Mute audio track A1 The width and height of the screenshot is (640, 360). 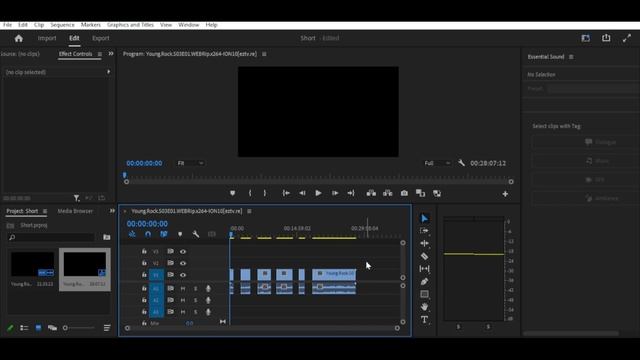[x=183, y=289]
